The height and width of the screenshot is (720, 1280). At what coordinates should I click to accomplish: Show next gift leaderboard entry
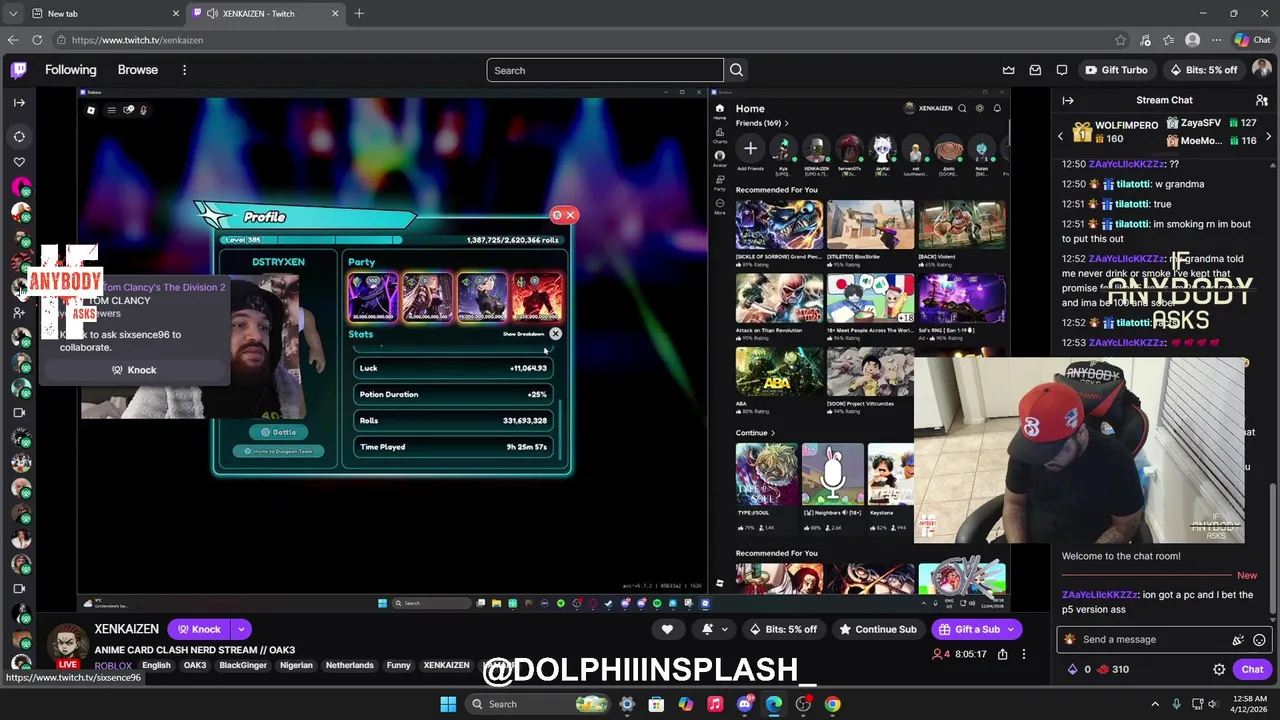[1268, 136]
